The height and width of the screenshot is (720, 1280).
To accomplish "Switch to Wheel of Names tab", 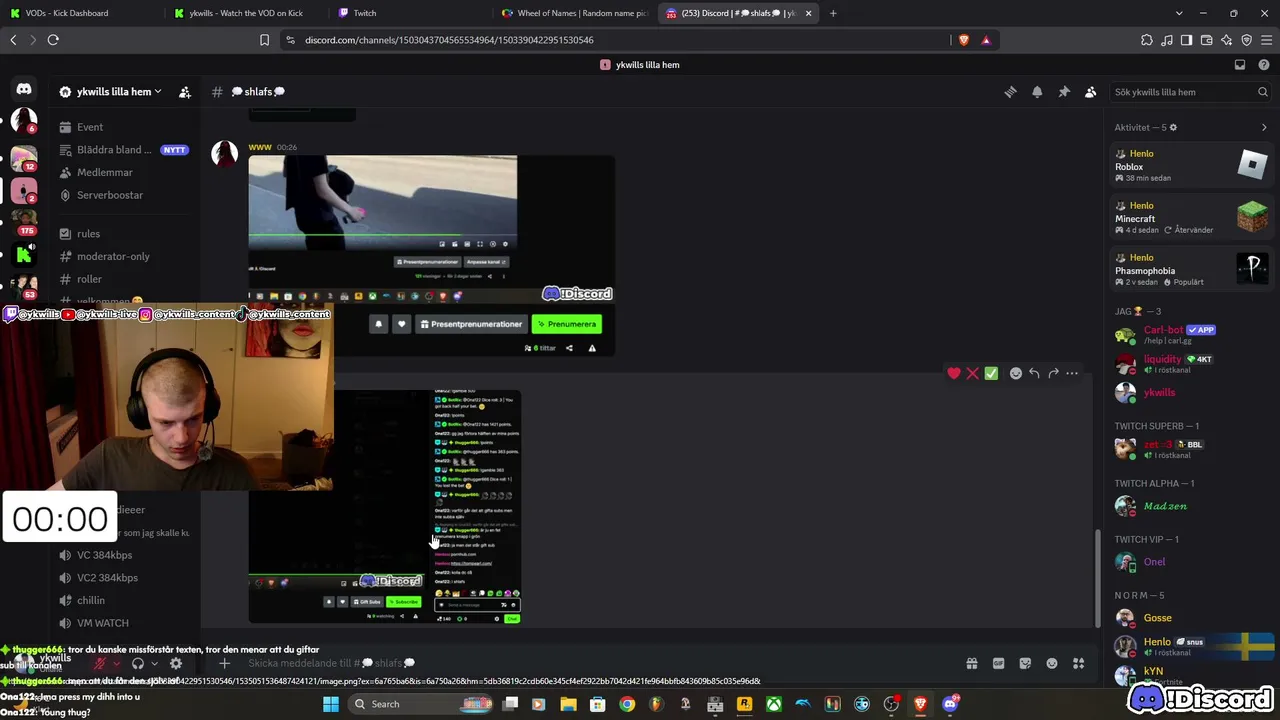I will coord(575,13).
